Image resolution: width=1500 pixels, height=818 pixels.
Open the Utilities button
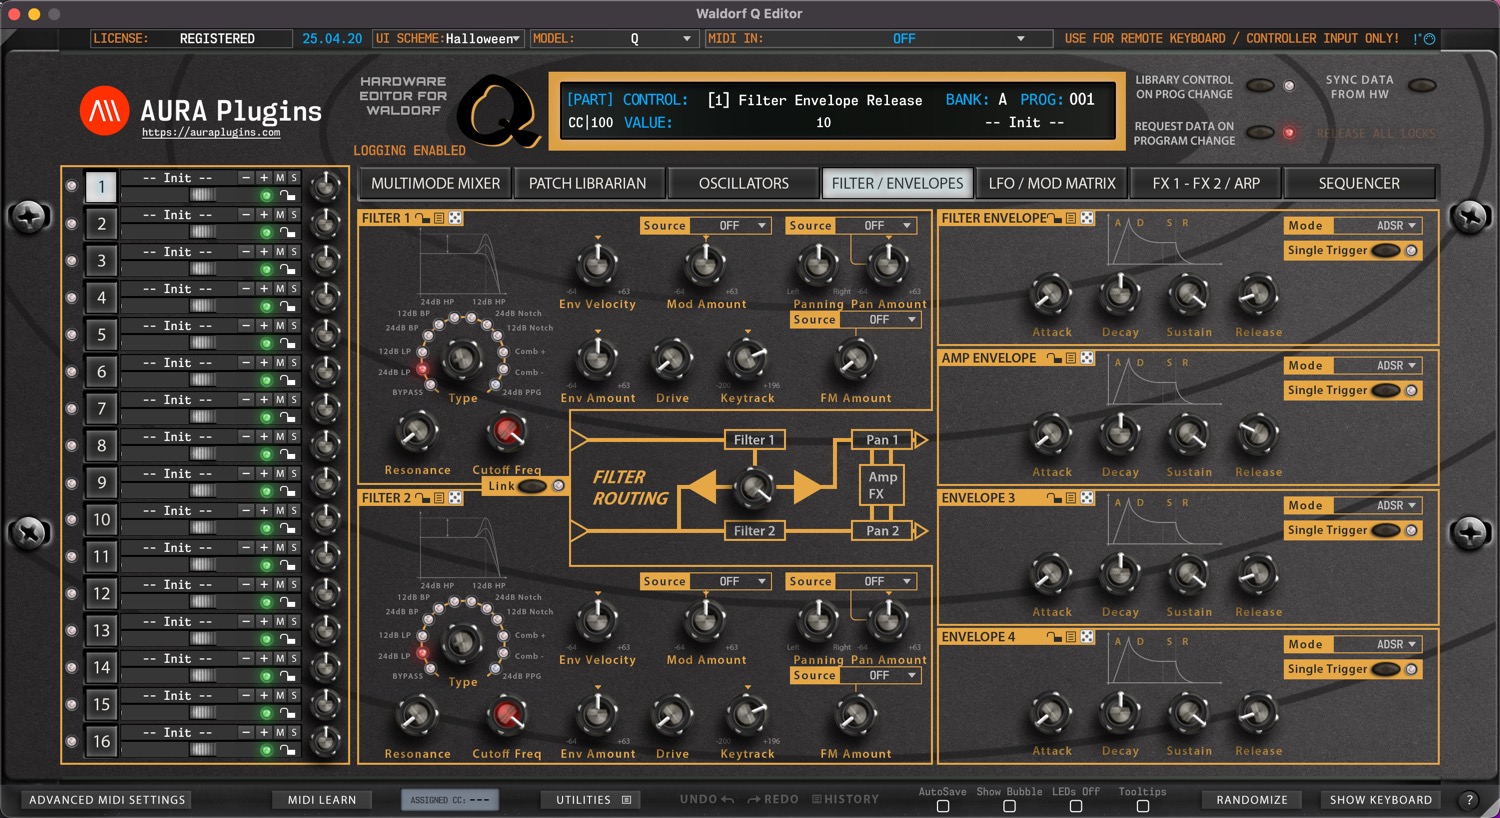592,800
